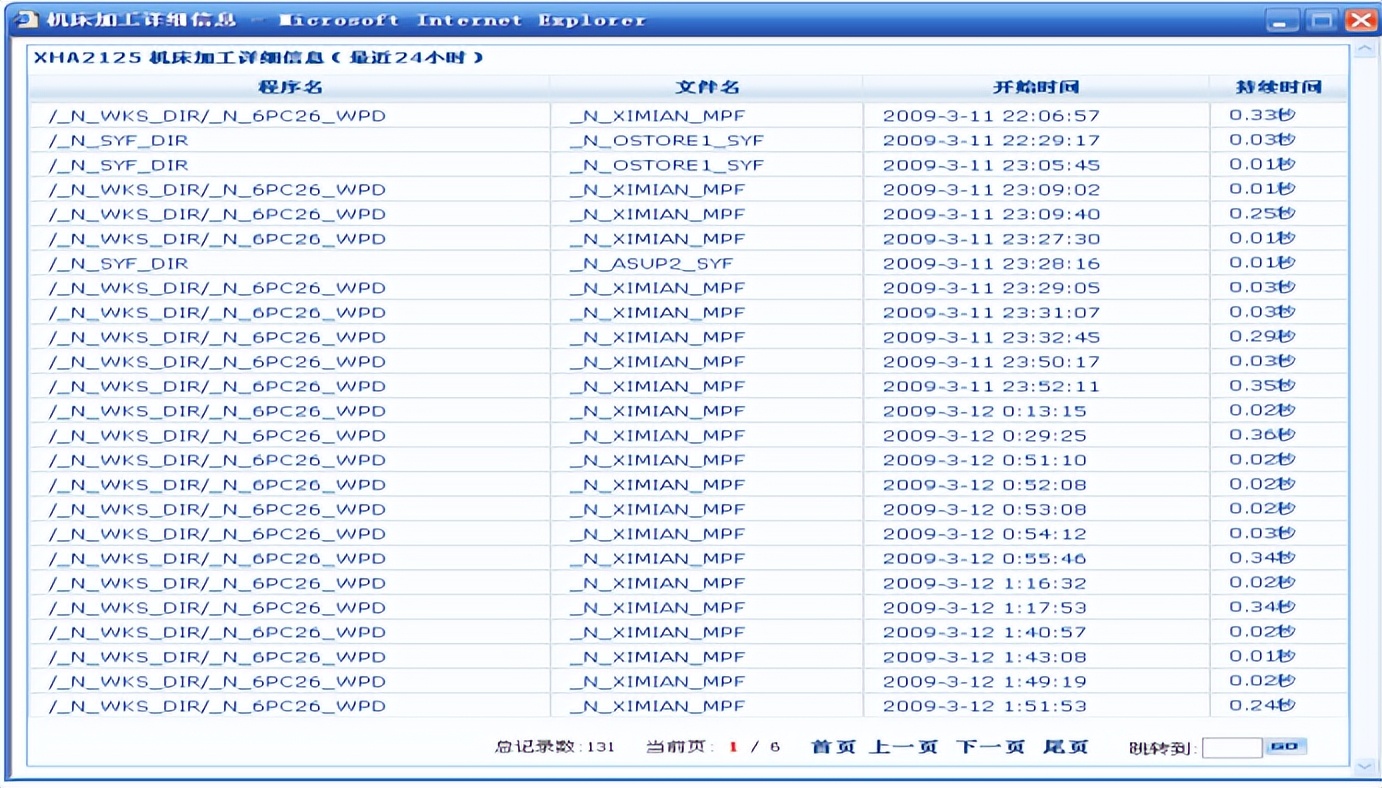Select start time 2009-3-12 1:51:53
This screenshot has width=1382, height=788.
(x=984, y=706)
